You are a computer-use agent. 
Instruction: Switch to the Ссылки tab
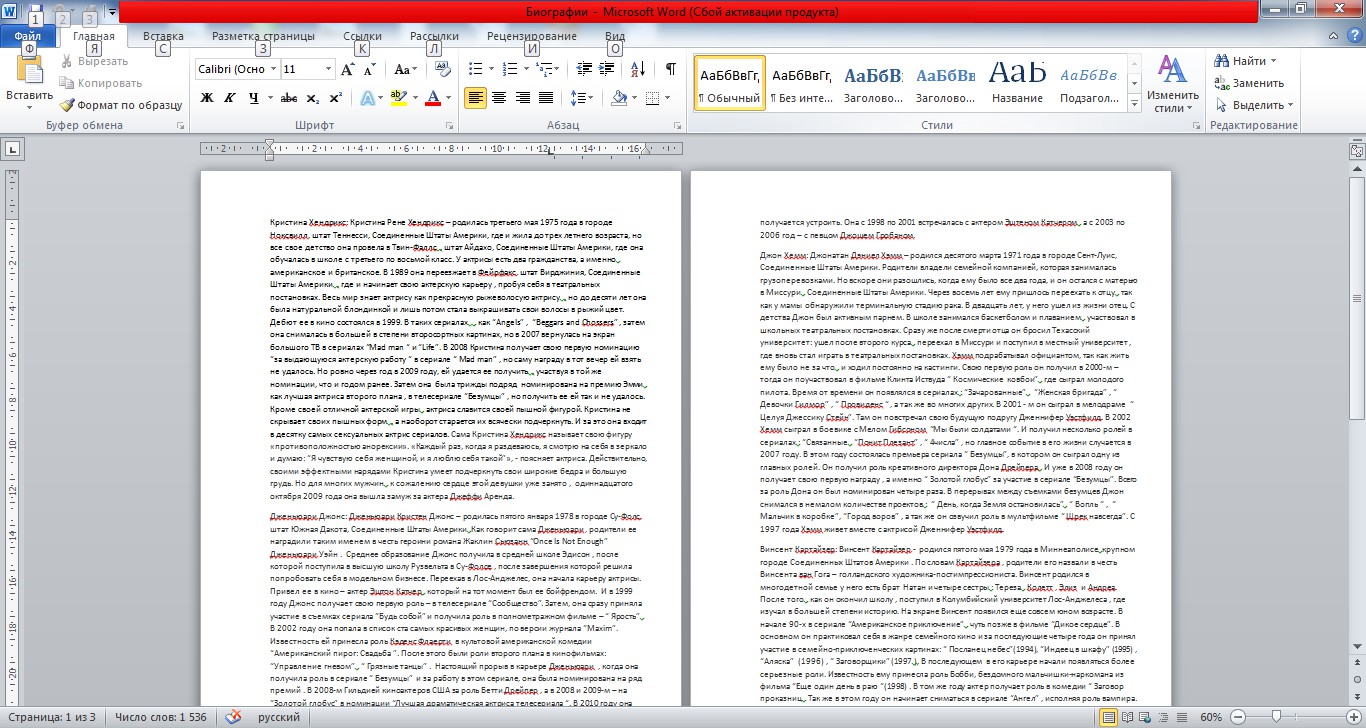point(362,37)
